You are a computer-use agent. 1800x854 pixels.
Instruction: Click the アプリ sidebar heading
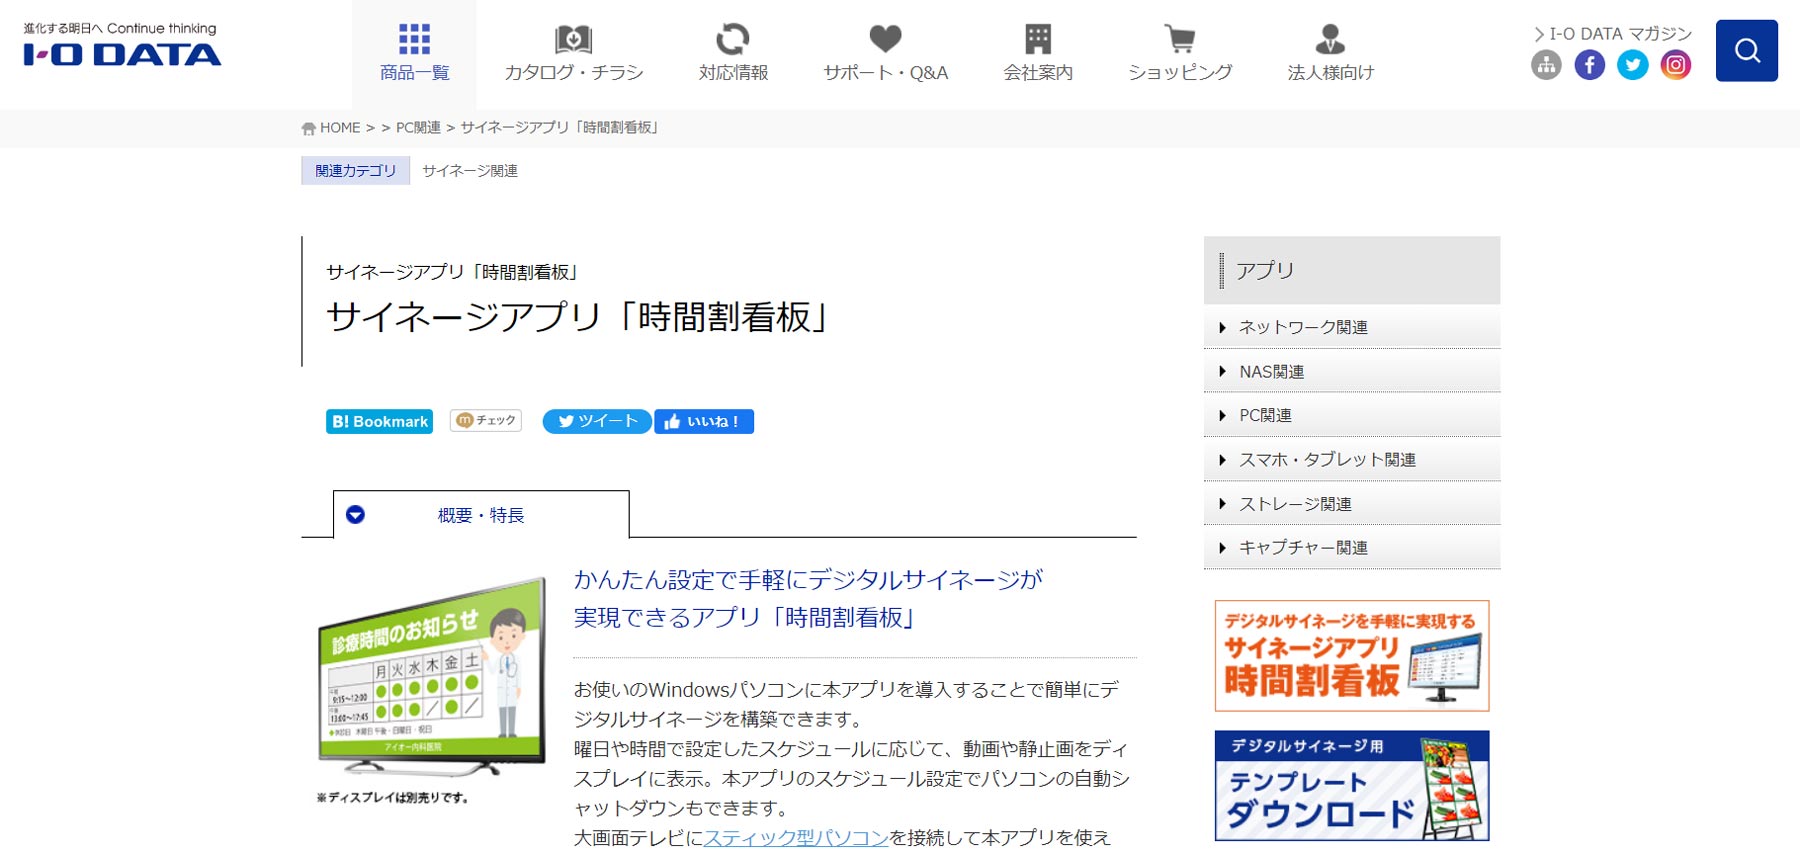(1352, 270)
